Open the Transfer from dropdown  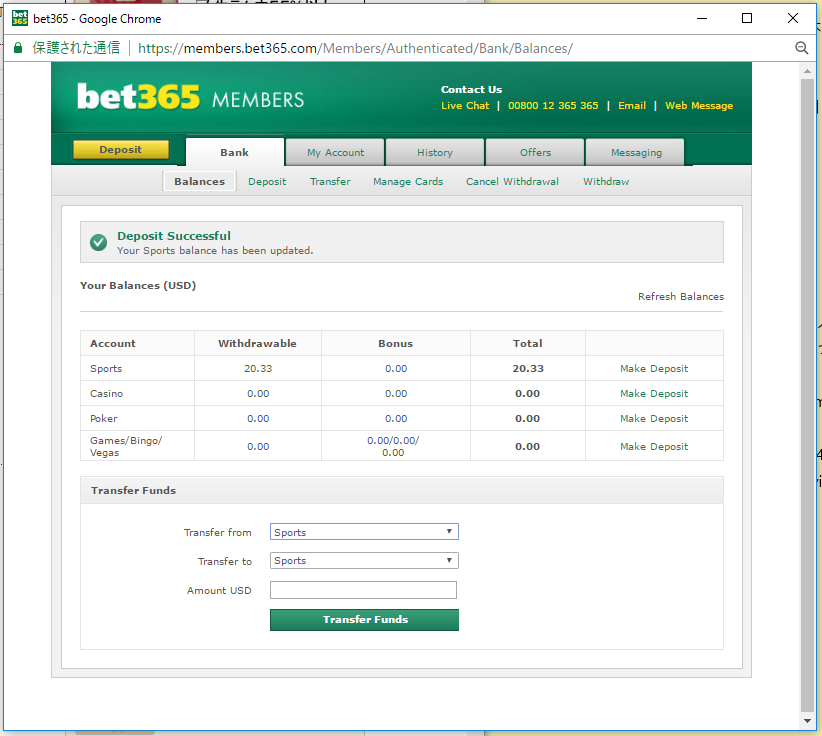[364, 532]
